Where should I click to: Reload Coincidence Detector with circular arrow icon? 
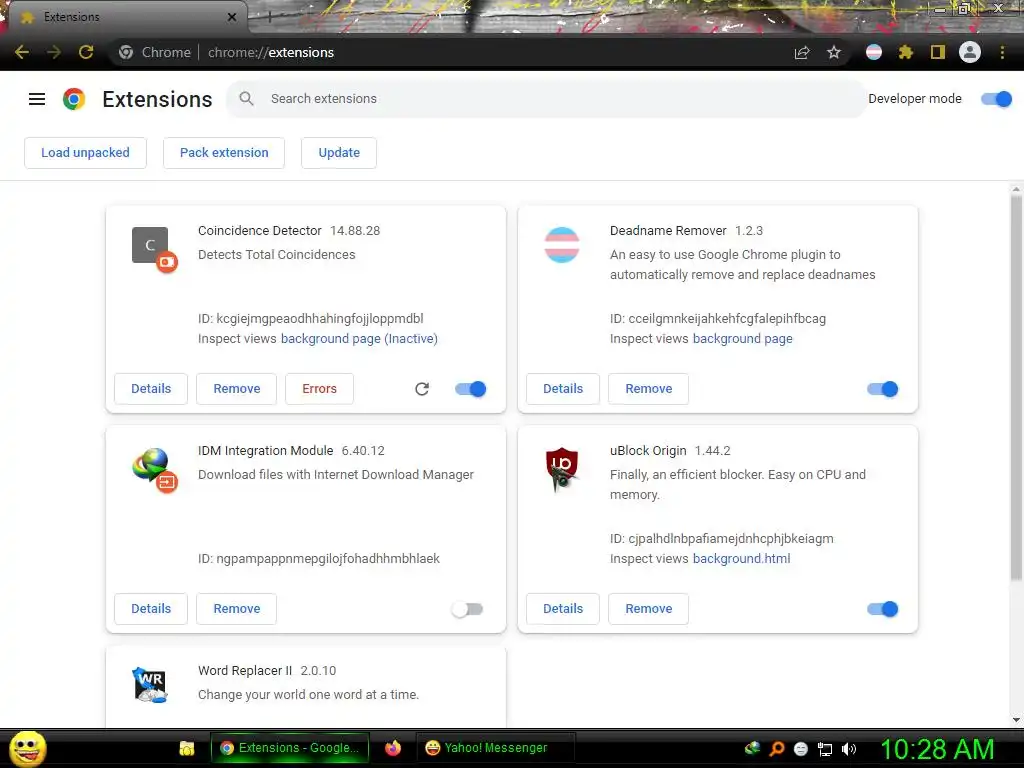(422, 389)
